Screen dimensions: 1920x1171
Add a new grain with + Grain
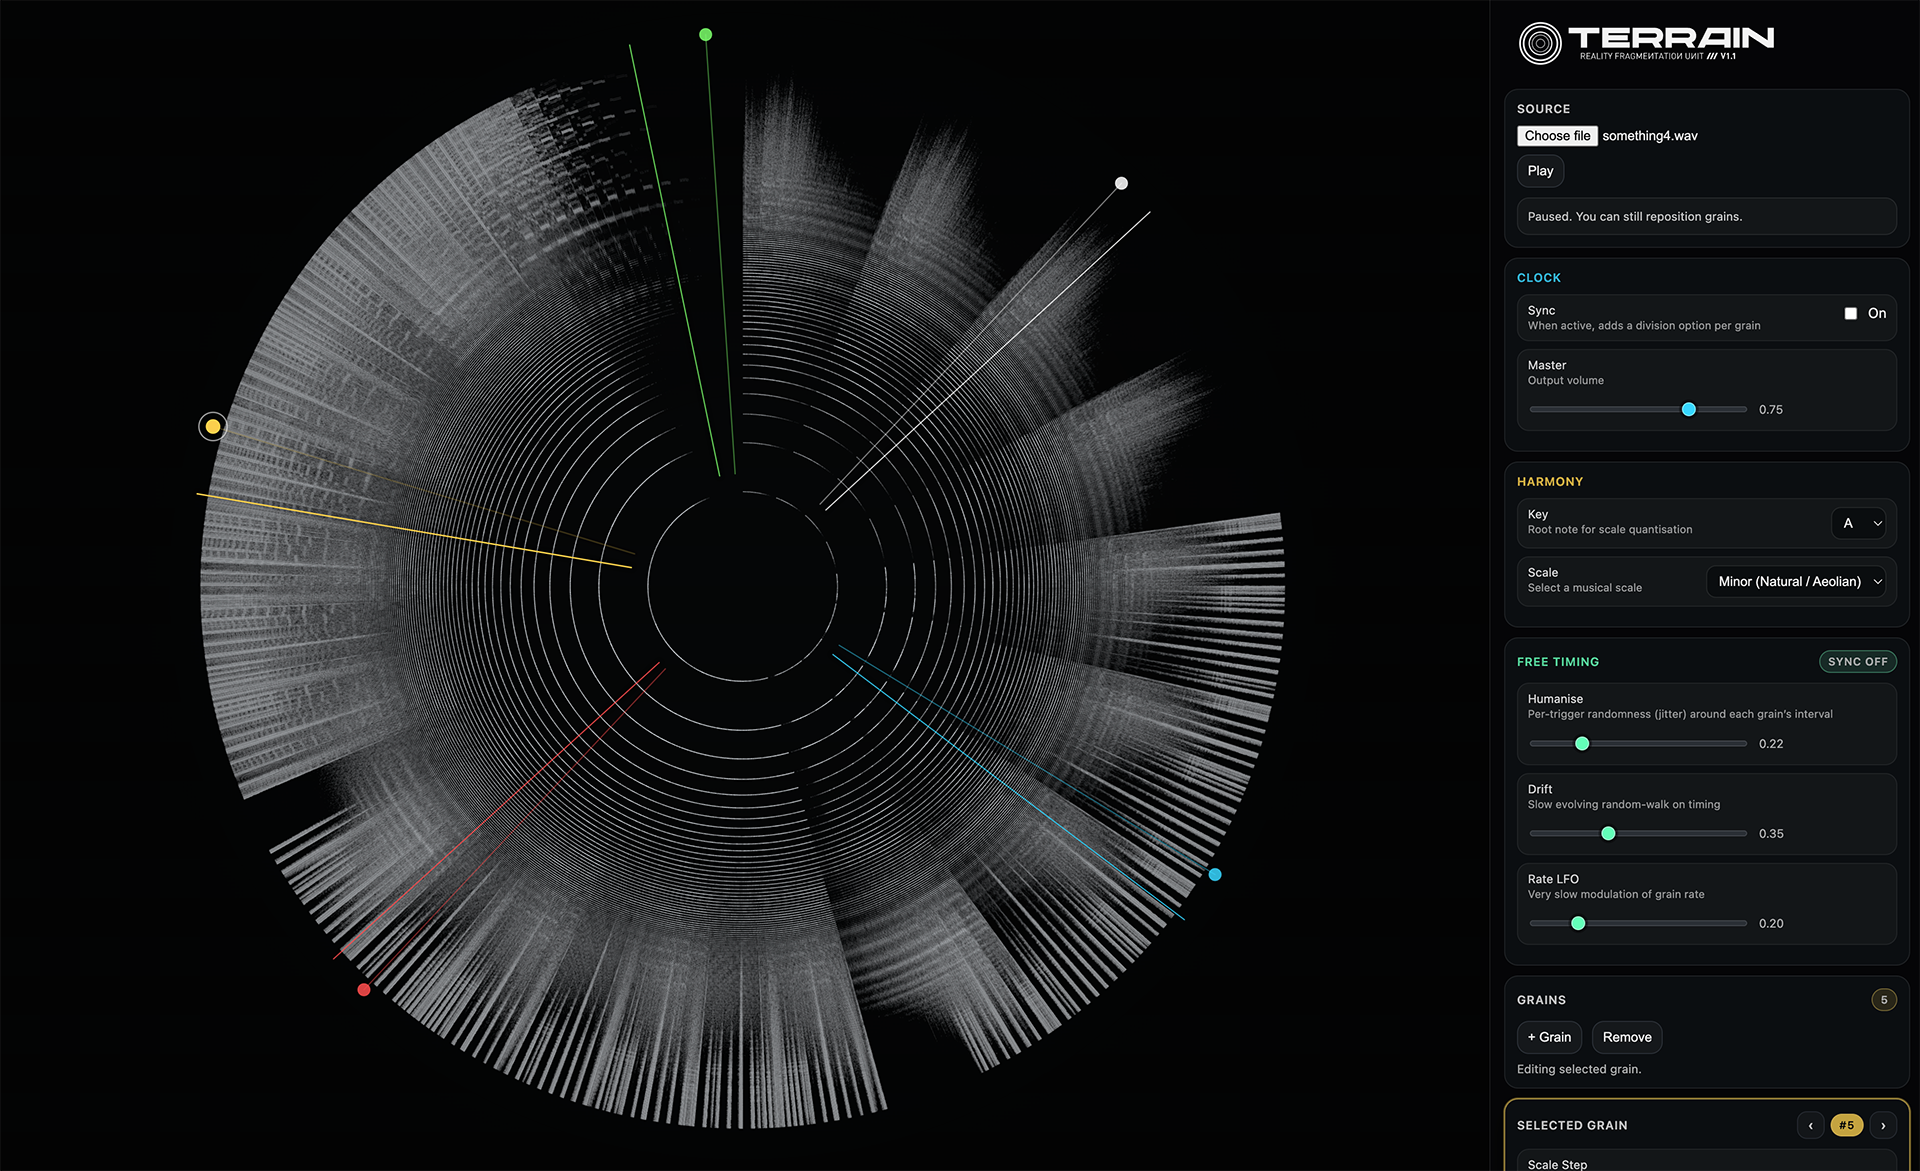[x=1549, y=1037]
